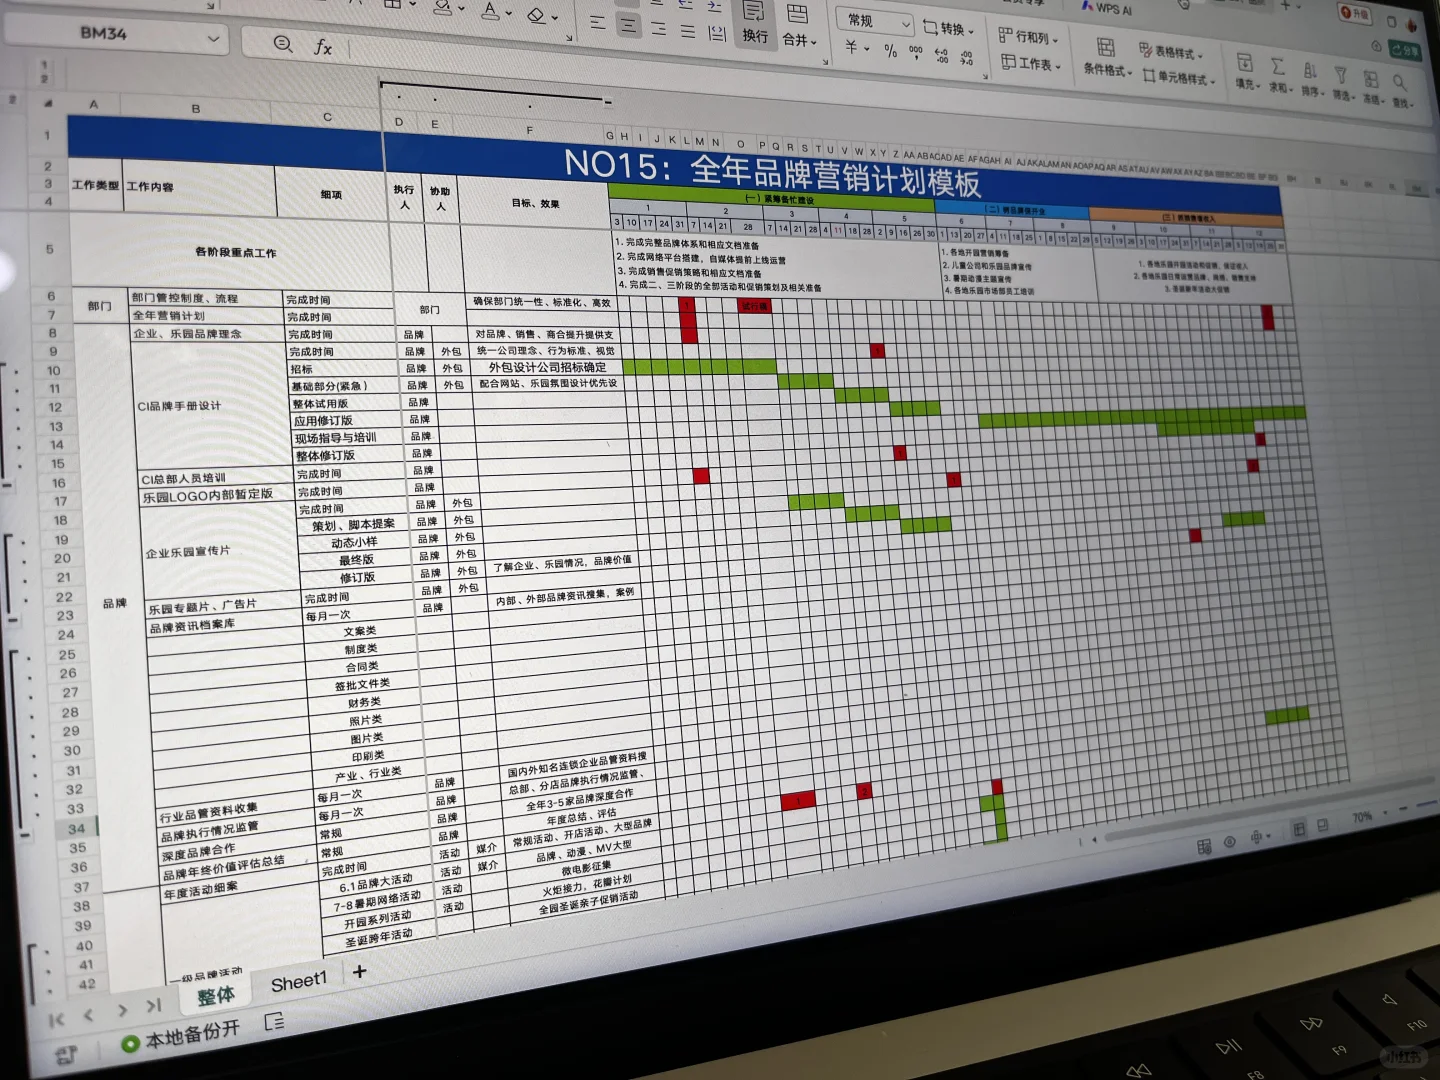Align text right in the cell
This screenshot has height=1080, width=1440.
point(659,27)
